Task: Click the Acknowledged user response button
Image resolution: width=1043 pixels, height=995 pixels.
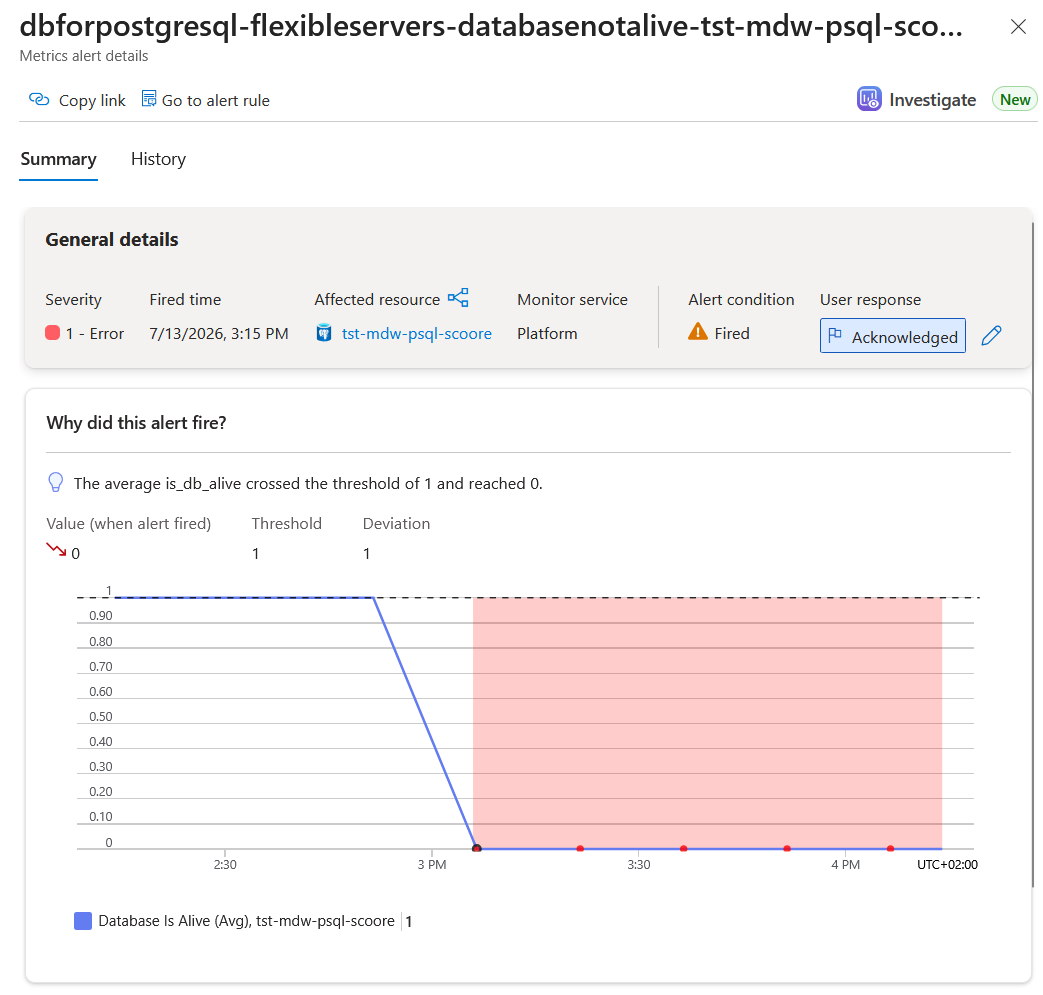Action: pyautogui.click(x=893, y=336)
